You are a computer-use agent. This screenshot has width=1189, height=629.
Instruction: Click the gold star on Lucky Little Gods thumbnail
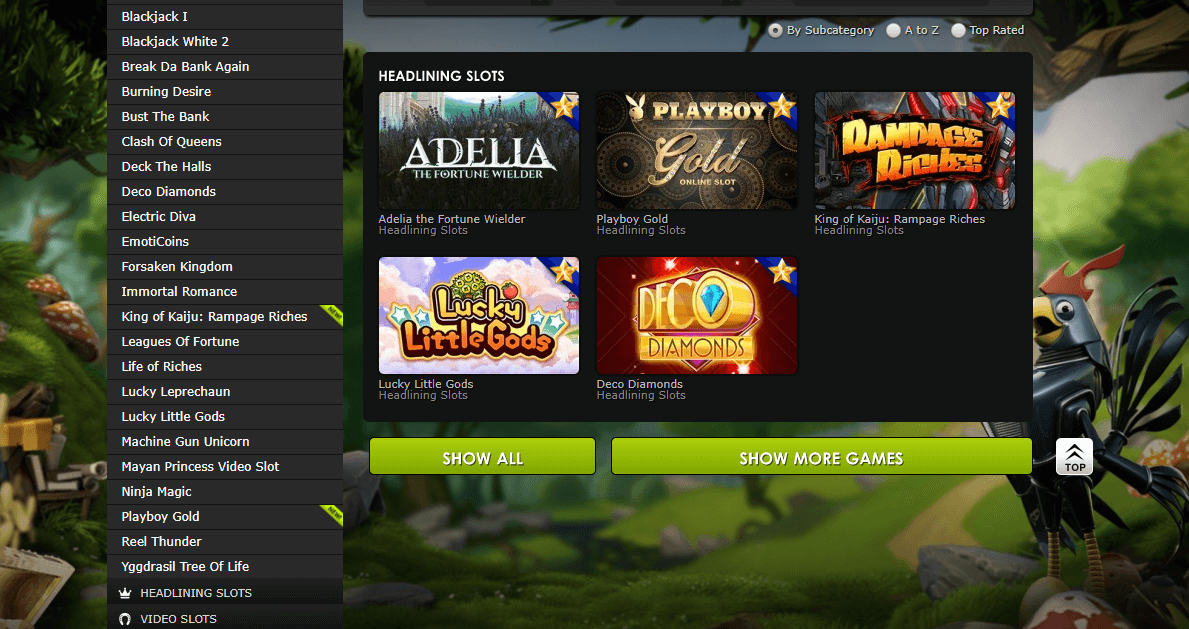[563, 271]
